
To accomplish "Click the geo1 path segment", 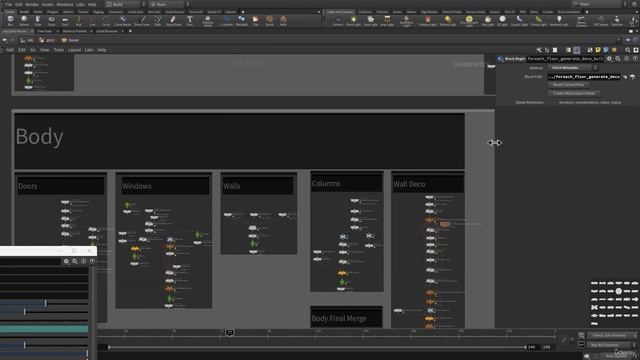I will [x=47, y=40].
